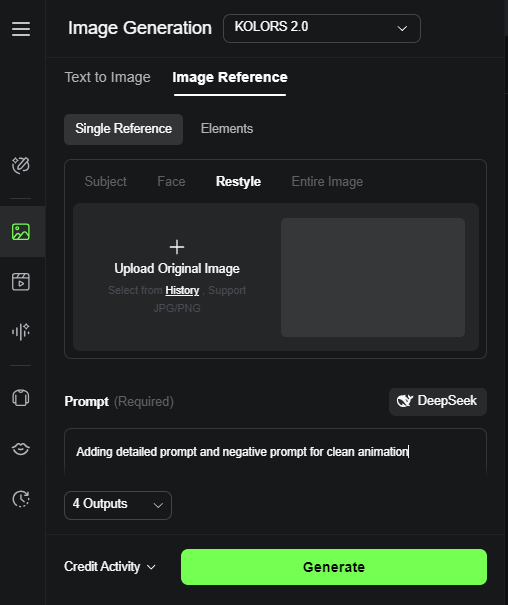Screen dimensions: 508x605
Task: Open the video generation sidebar icon
Action: (x=21, y=282)
